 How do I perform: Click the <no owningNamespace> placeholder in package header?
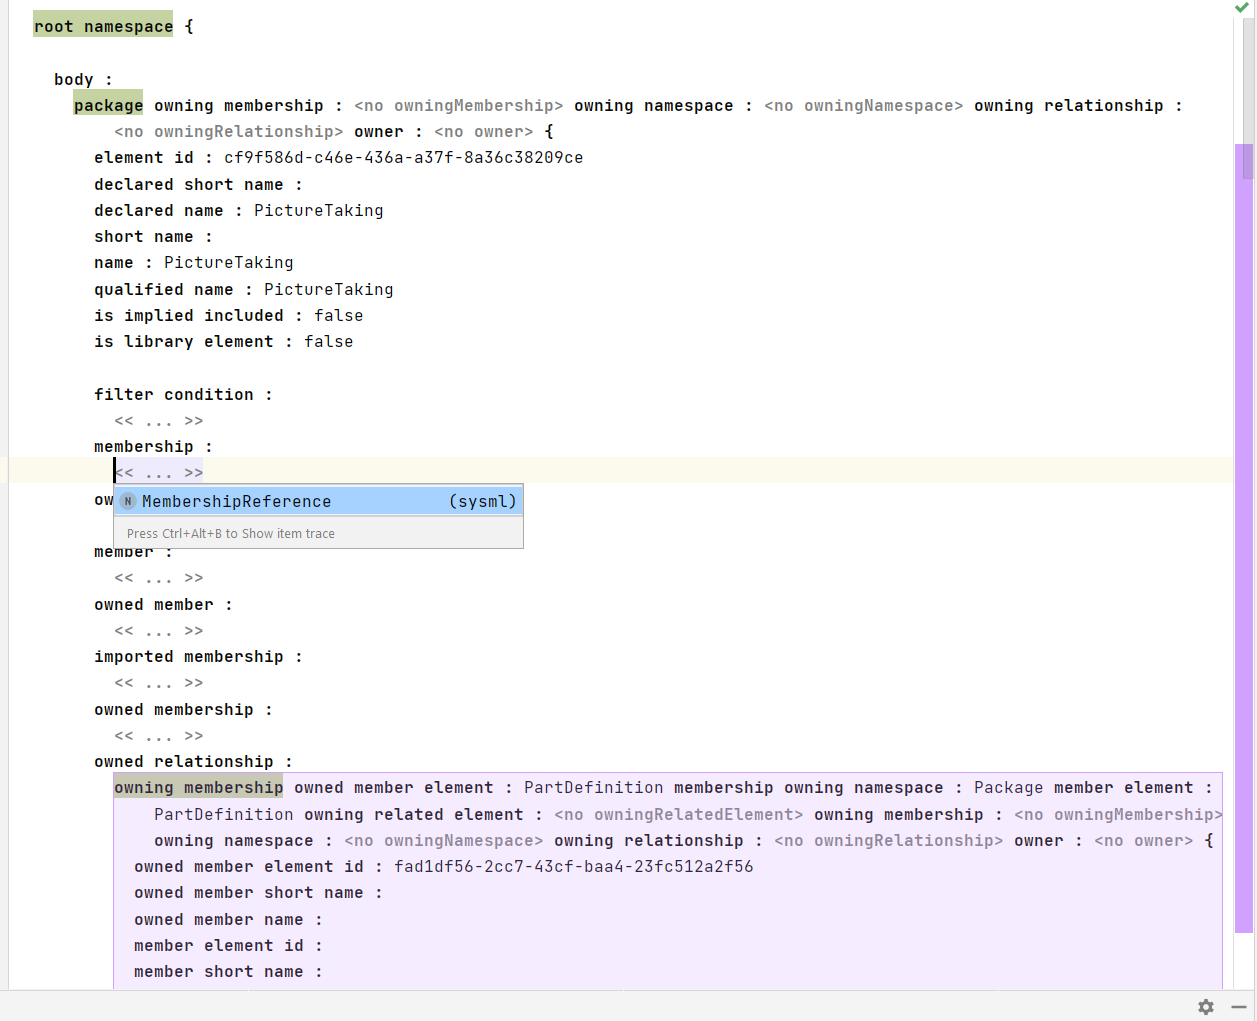tap(864, 106)
